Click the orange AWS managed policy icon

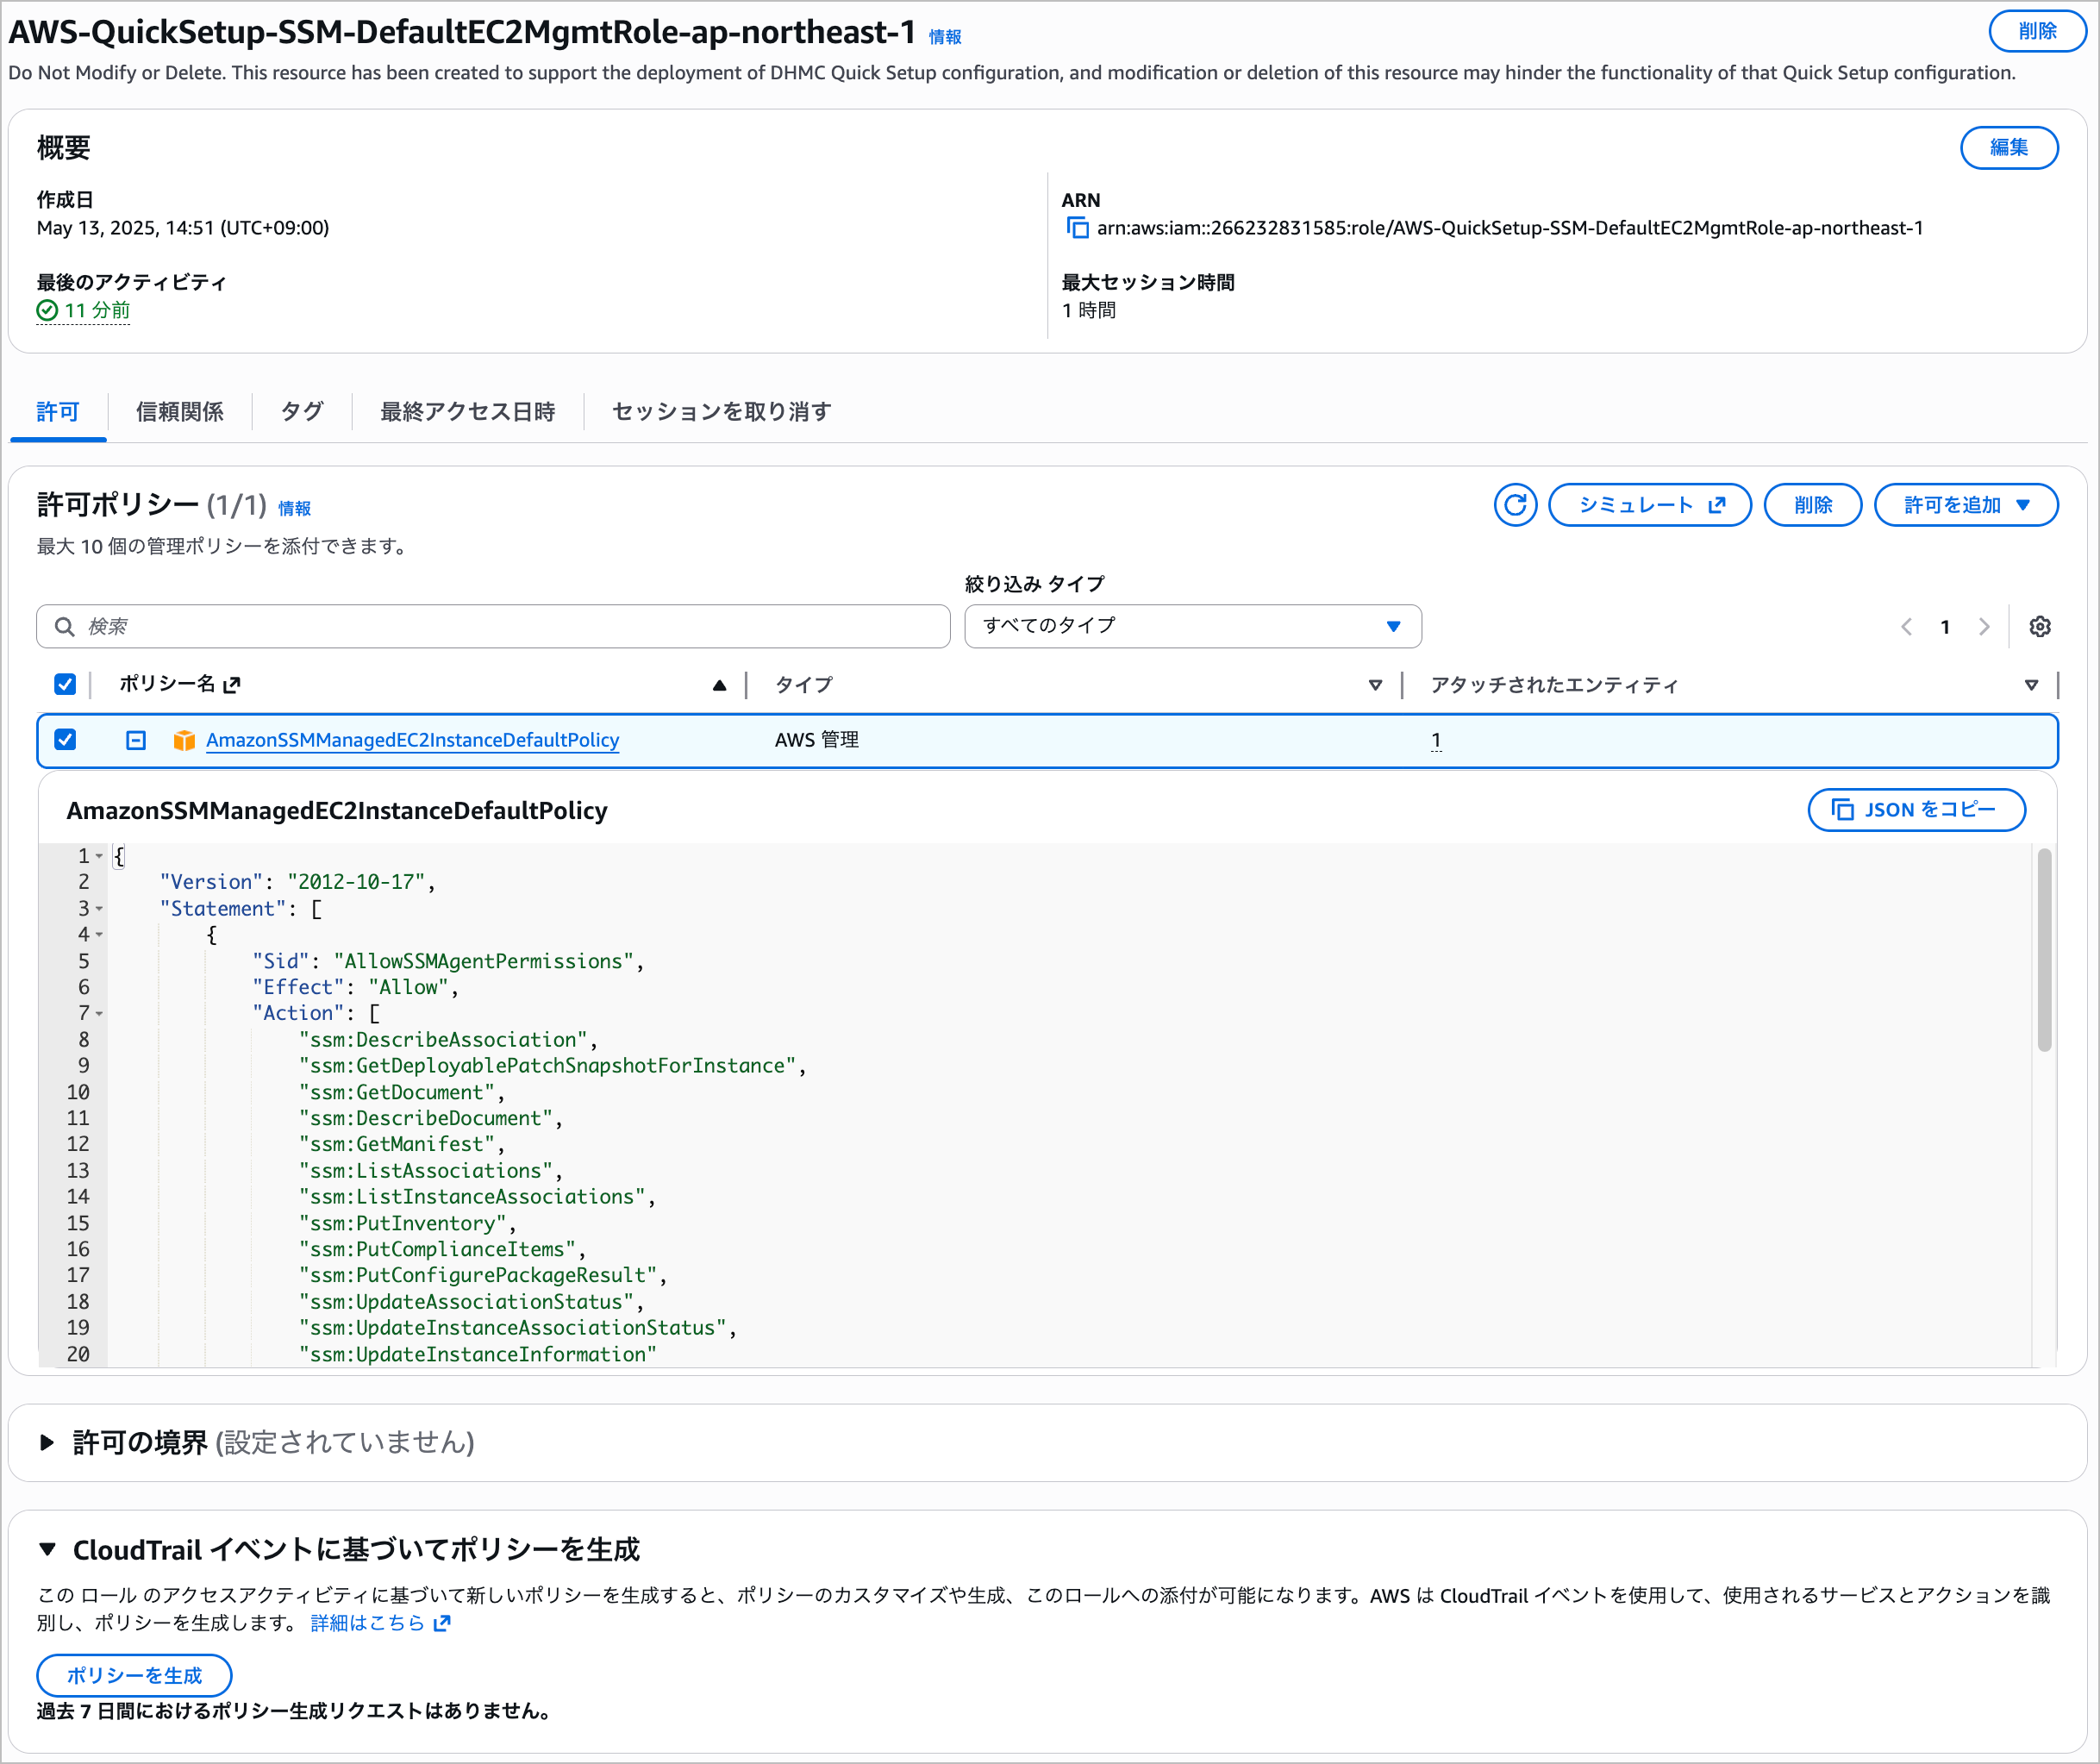point(184,740)
